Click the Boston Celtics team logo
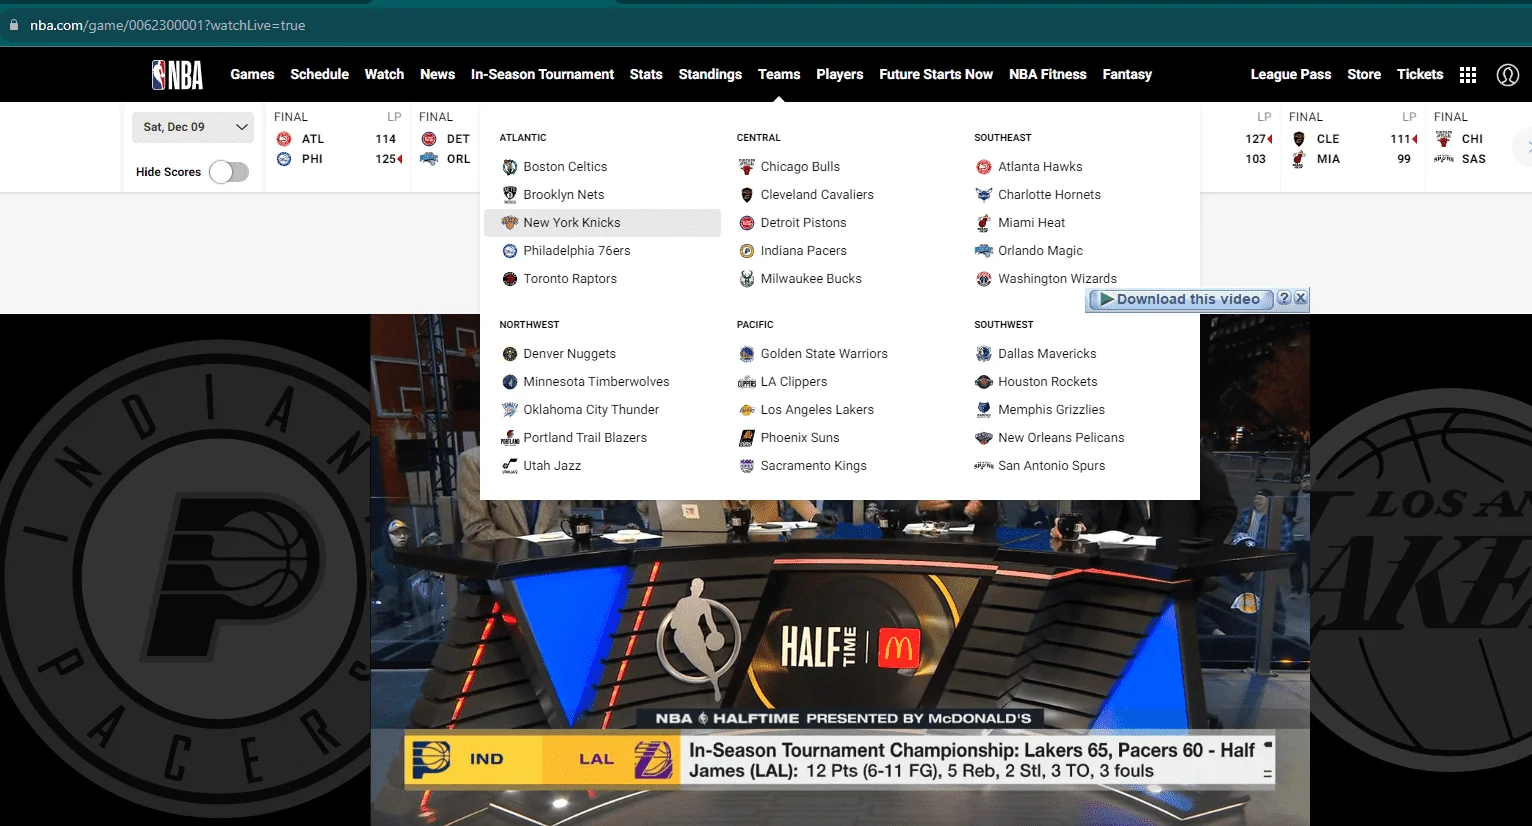 [510, 167]
